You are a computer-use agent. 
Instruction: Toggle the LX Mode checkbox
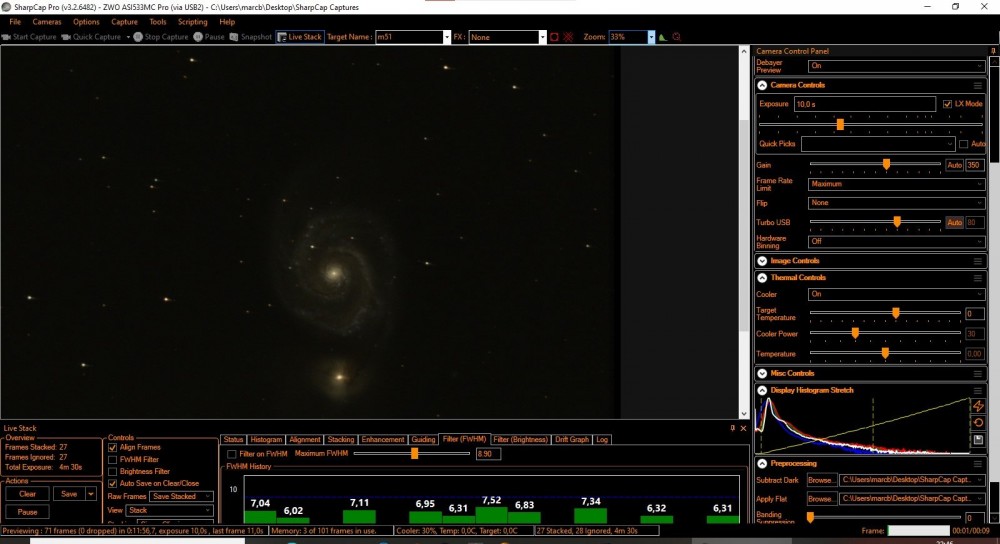click(947, 104)
